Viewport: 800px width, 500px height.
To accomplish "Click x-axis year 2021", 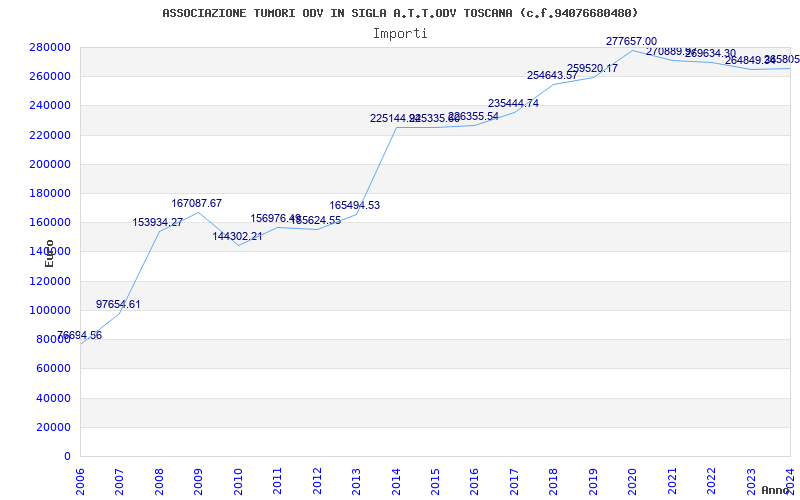I will [672, 482].
